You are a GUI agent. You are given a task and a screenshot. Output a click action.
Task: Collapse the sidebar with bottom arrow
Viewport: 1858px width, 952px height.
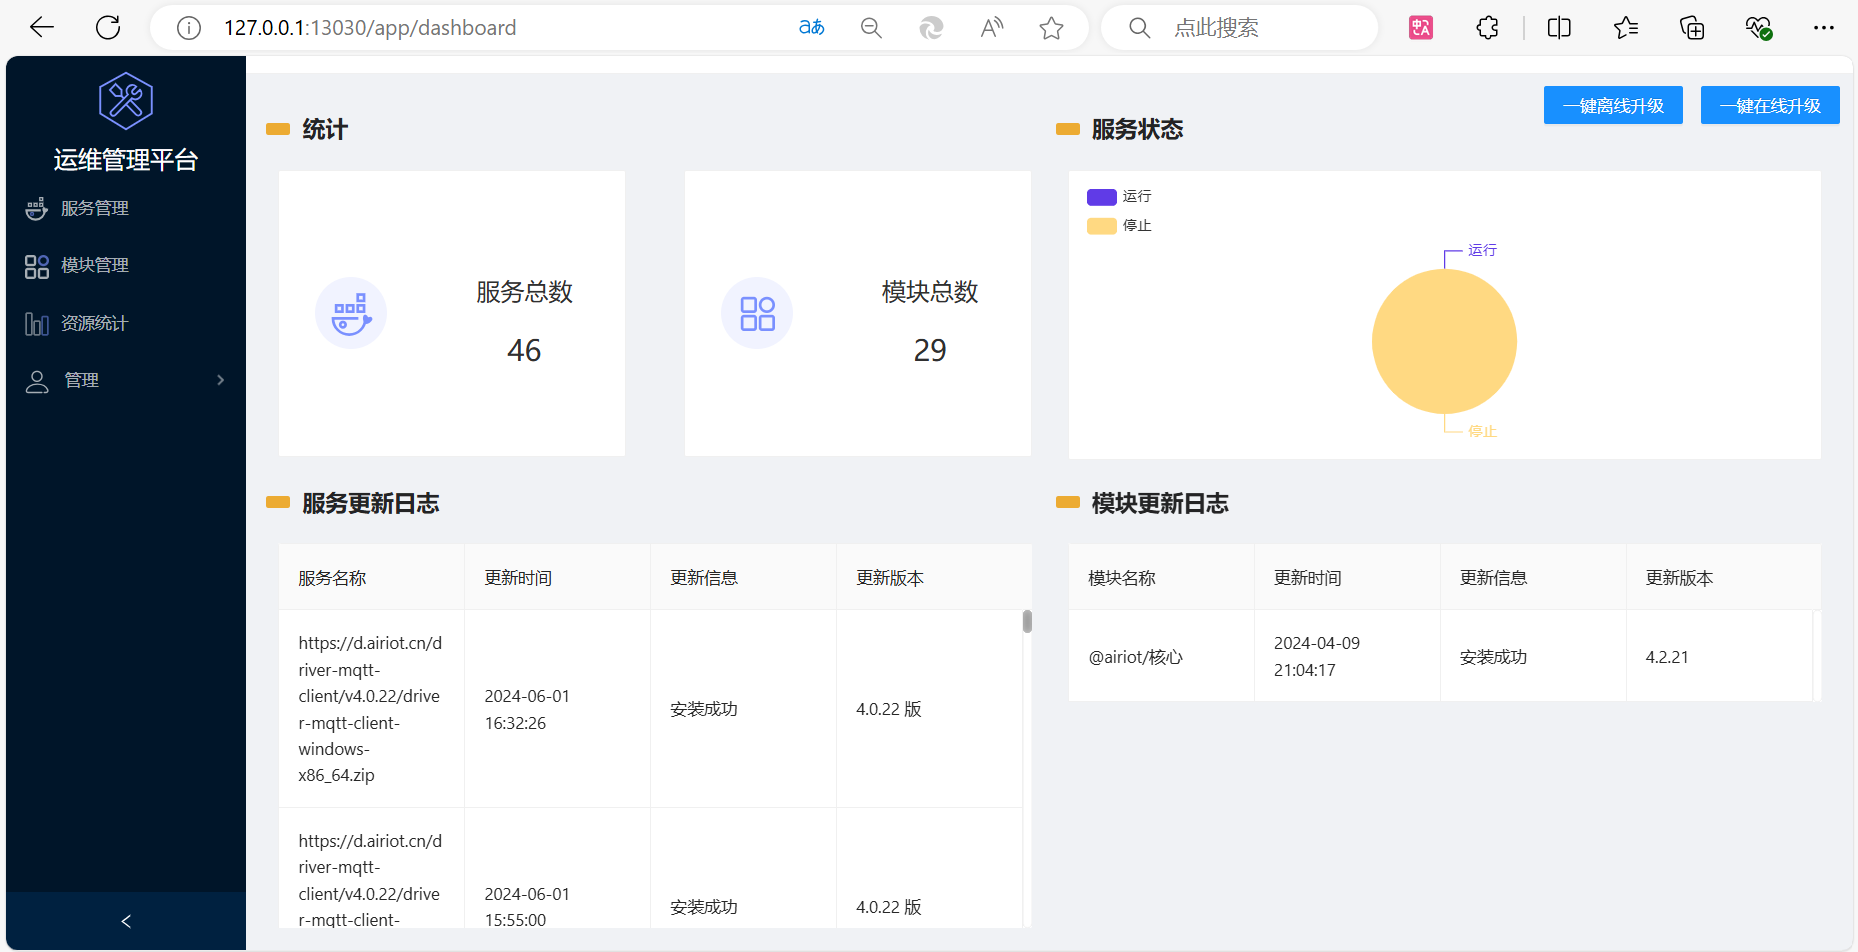click(126, 921)
